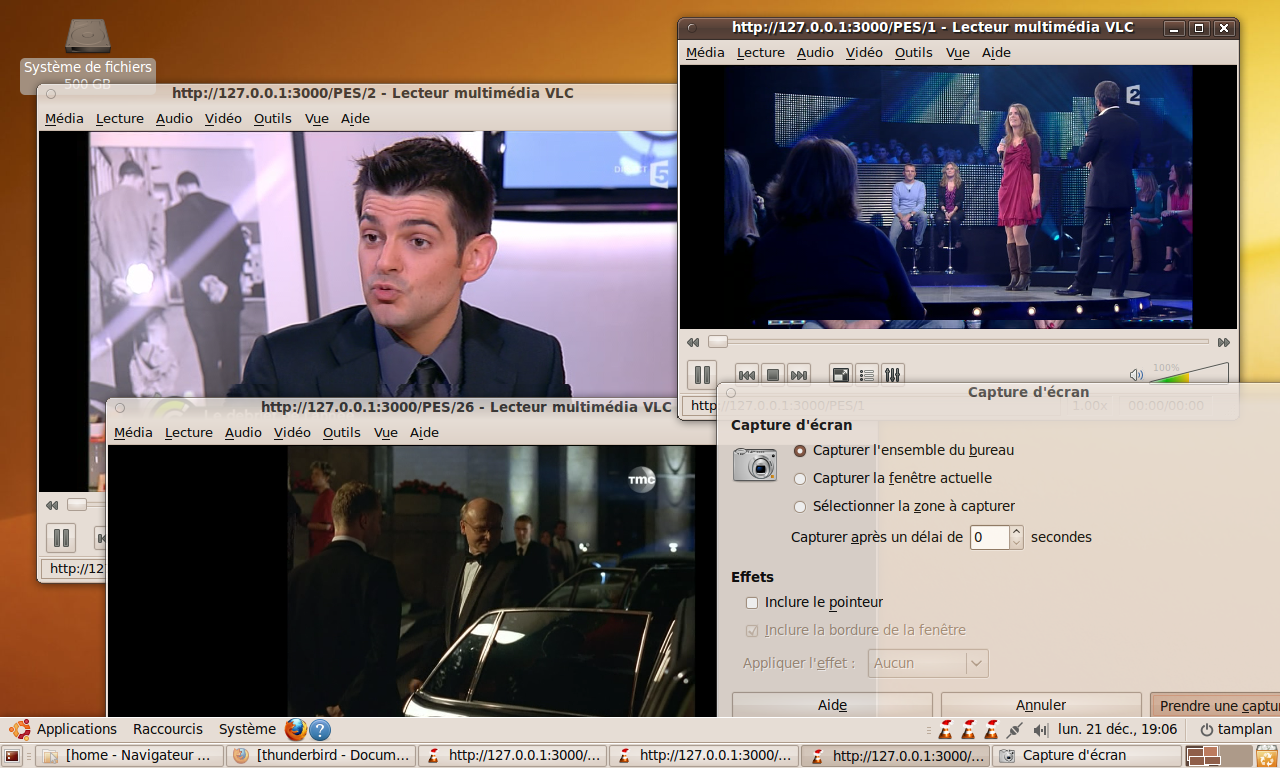Stop playback in the PES/1 VLC window
This screenshot has width=1280, height=768.
772,375
